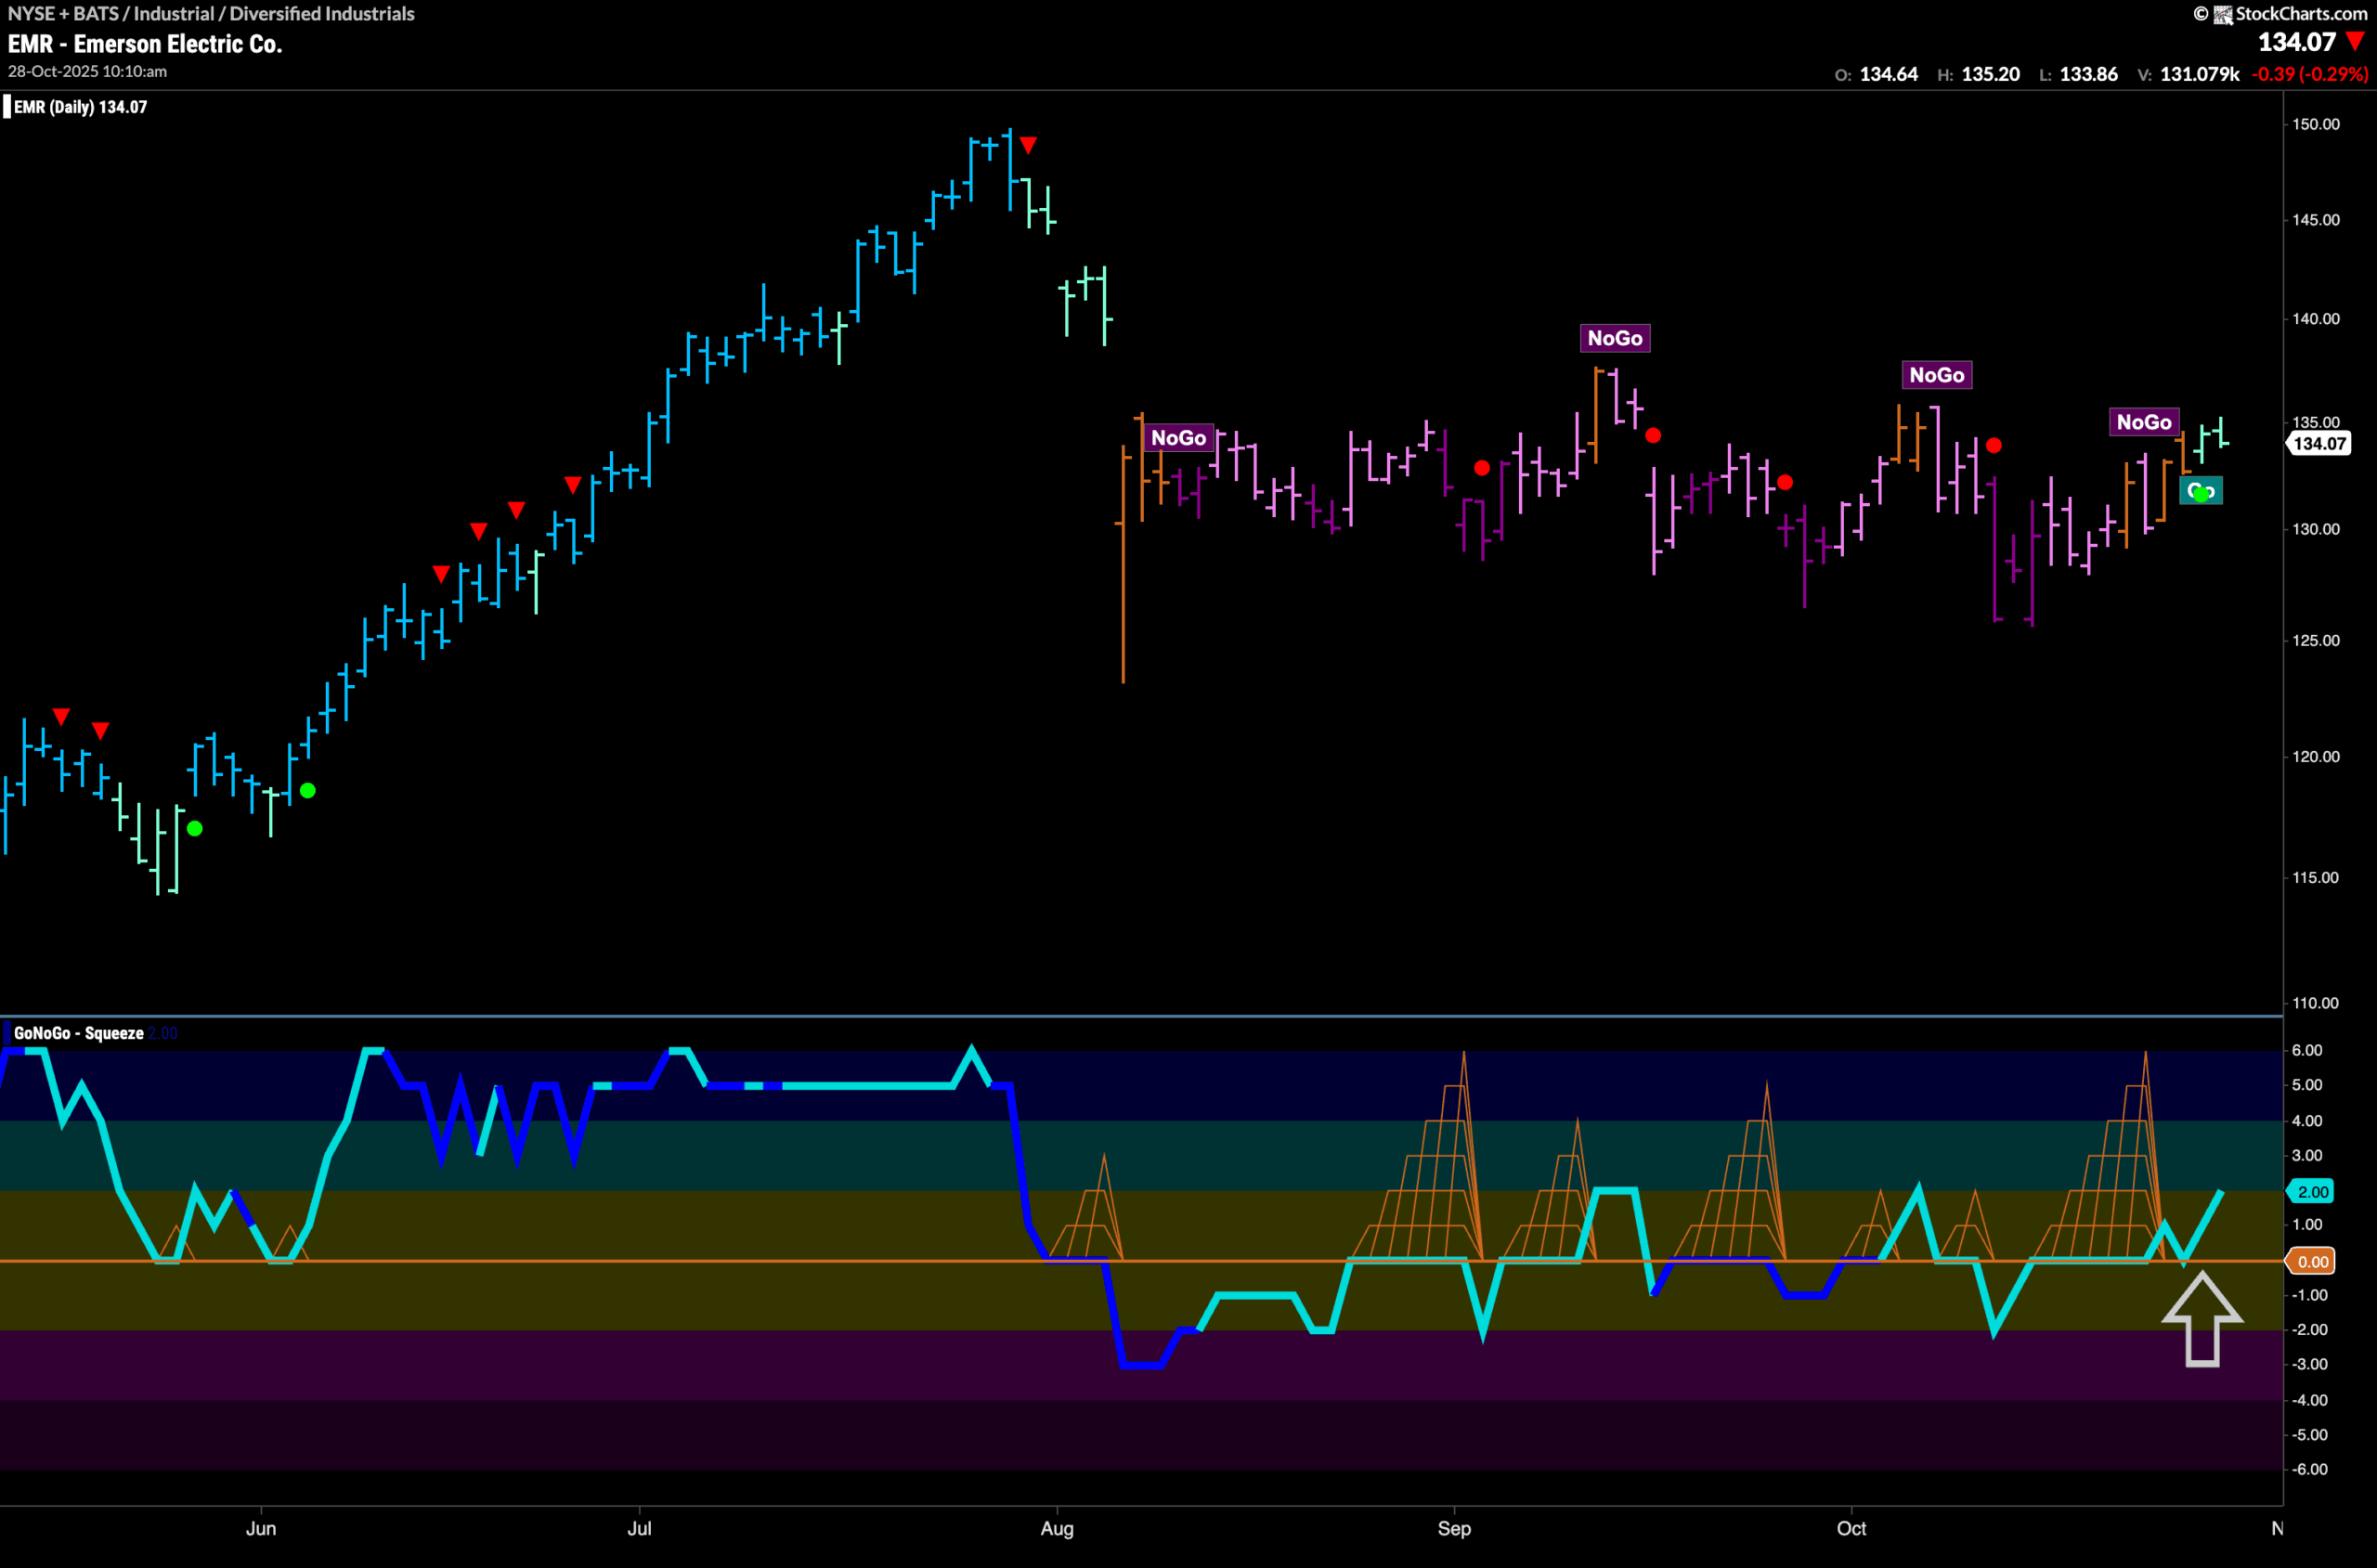Screen dimensions: 2377x1568
Task: Select the teal 'Go' countertrend icon near latest bars
Action: coord(2200,491)
